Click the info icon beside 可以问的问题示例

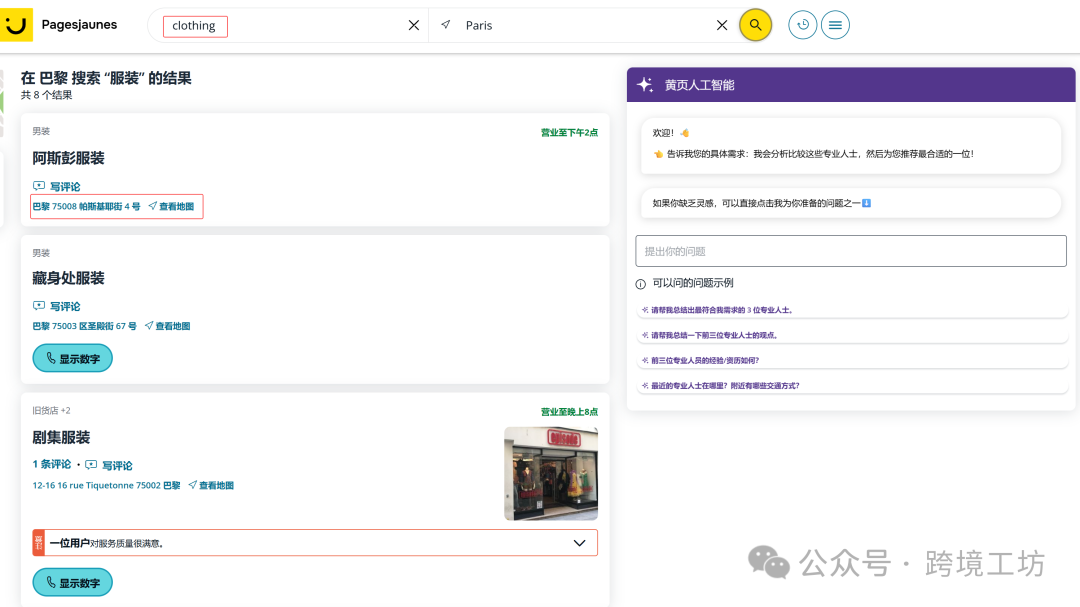tap(640, 283)
